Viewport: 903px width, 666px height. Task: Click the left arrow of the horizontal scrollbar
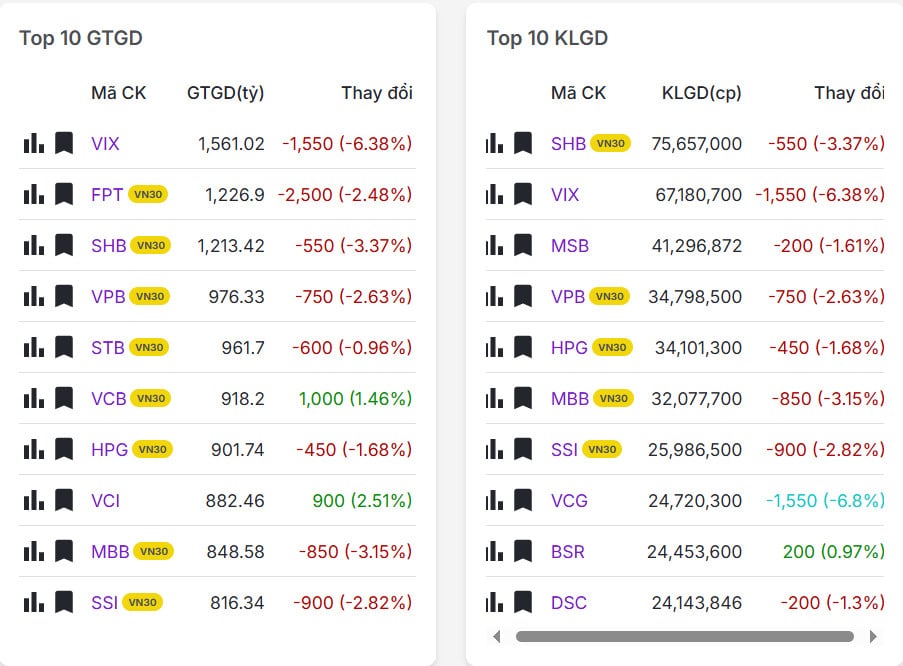tap(497, 636)
